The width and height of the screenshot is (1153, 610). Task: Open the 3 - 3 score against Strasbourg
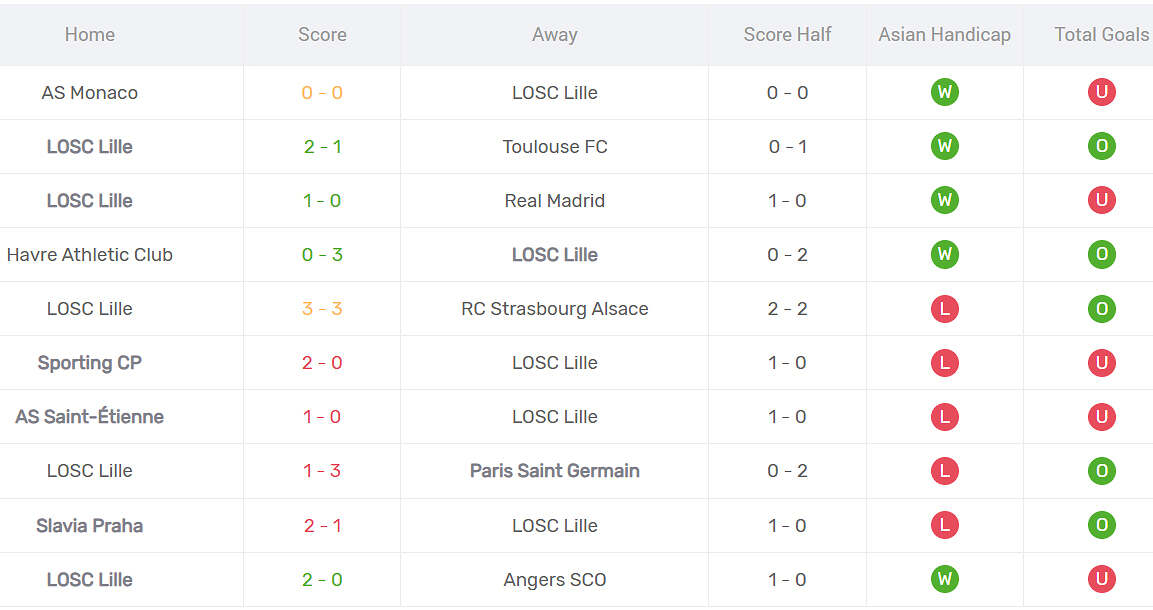(322, 309)
